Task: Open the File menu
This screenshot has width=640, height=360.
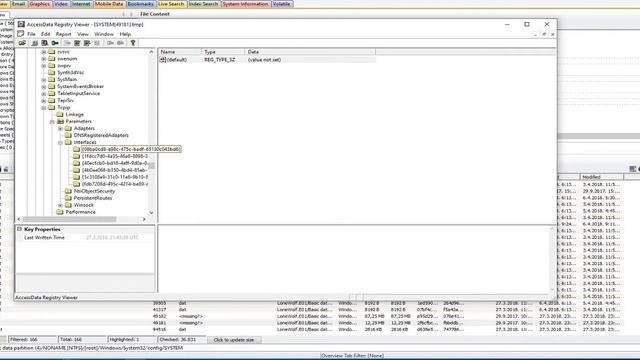Action: (31, 34)
